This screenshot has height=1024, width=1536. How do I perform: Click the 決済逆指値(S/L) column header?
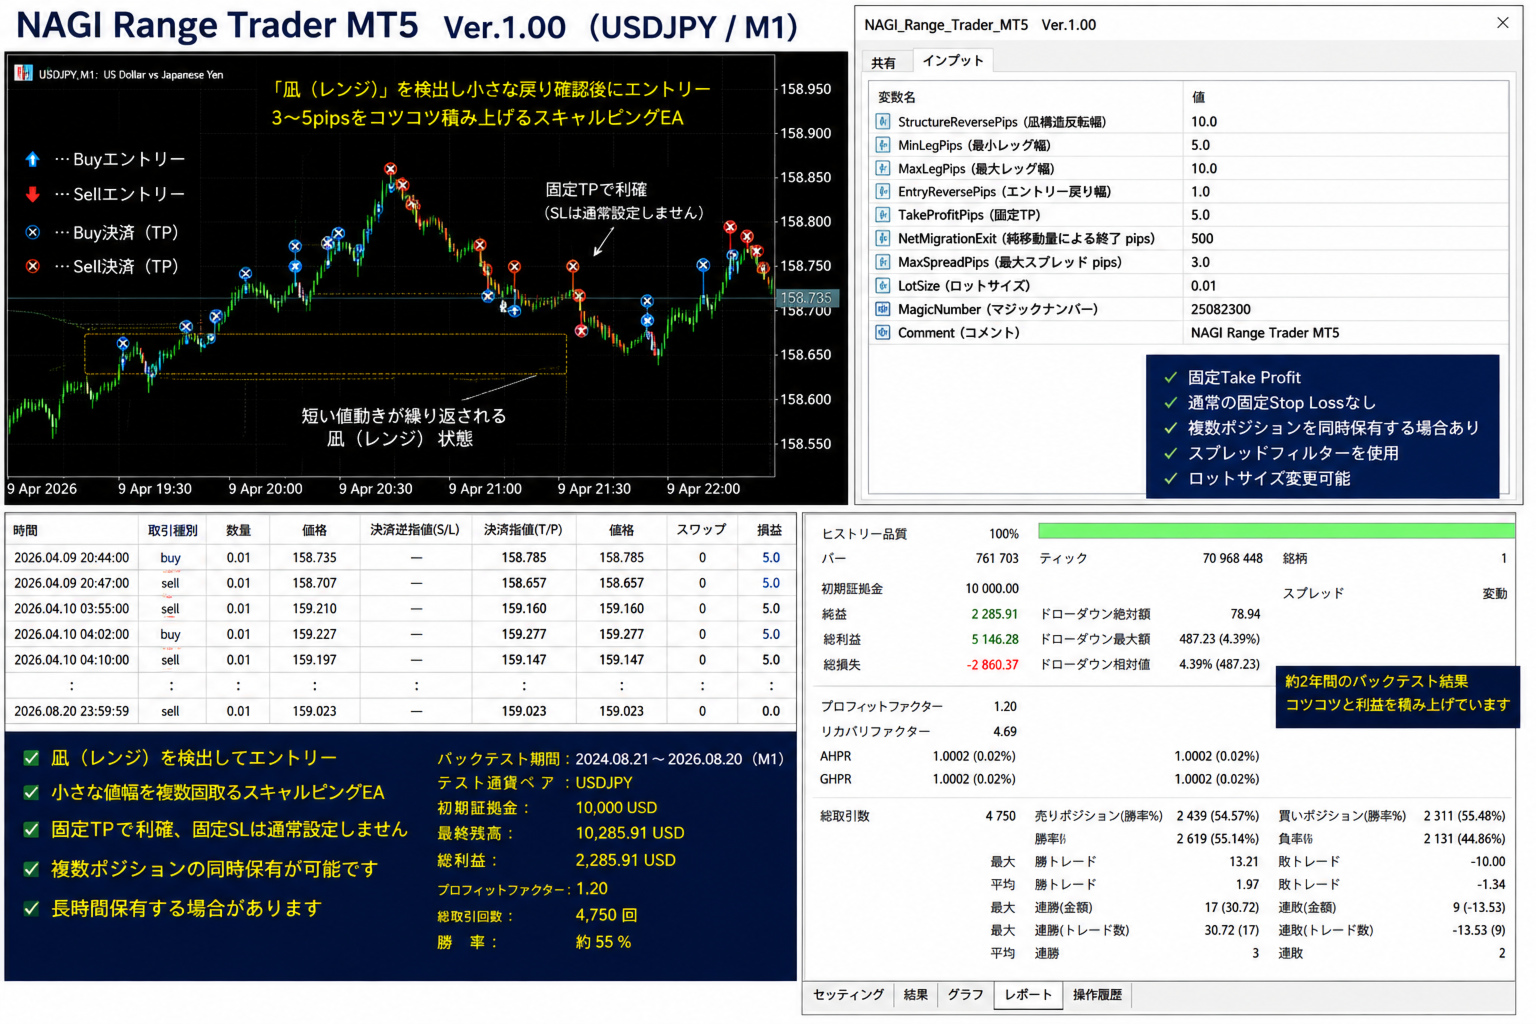coord(415,531)
